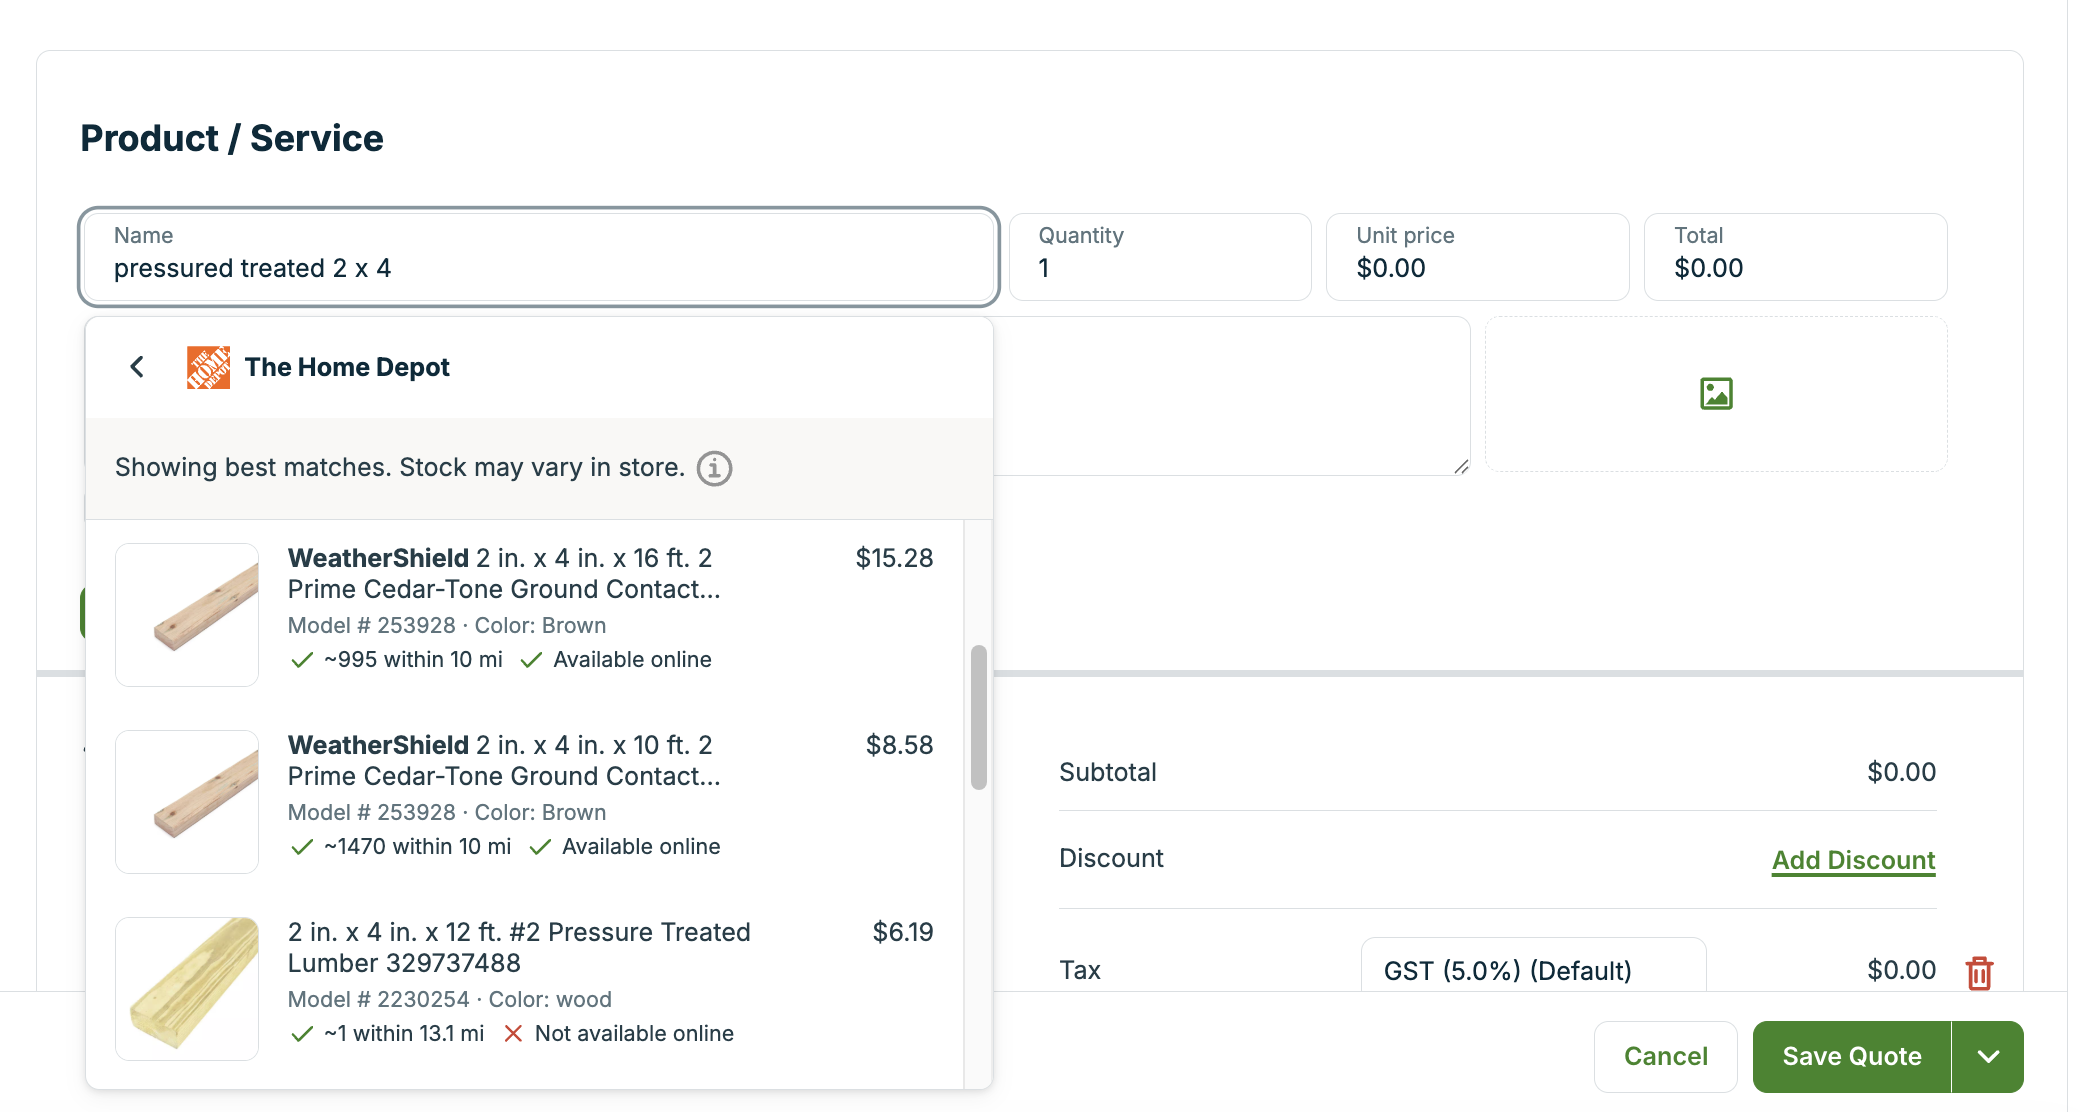
Task: Delete the tax line with trash icon
Action: pyautogui.click(x=1979, y=972)
